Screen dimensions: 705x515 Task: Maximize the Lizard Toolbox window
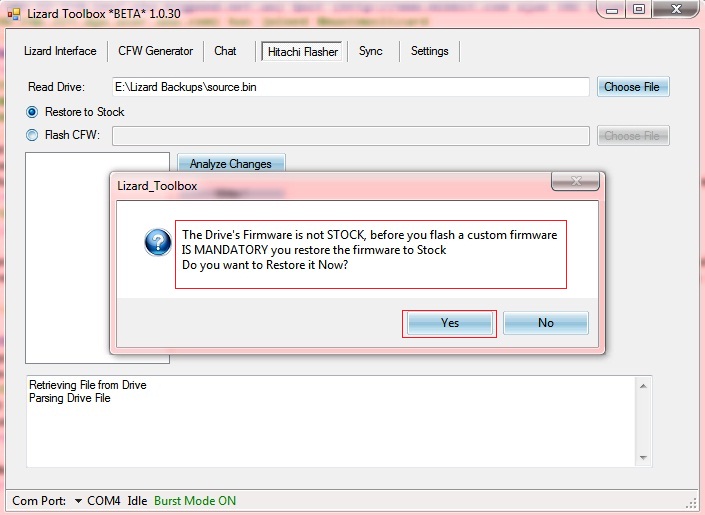point(639,9)
